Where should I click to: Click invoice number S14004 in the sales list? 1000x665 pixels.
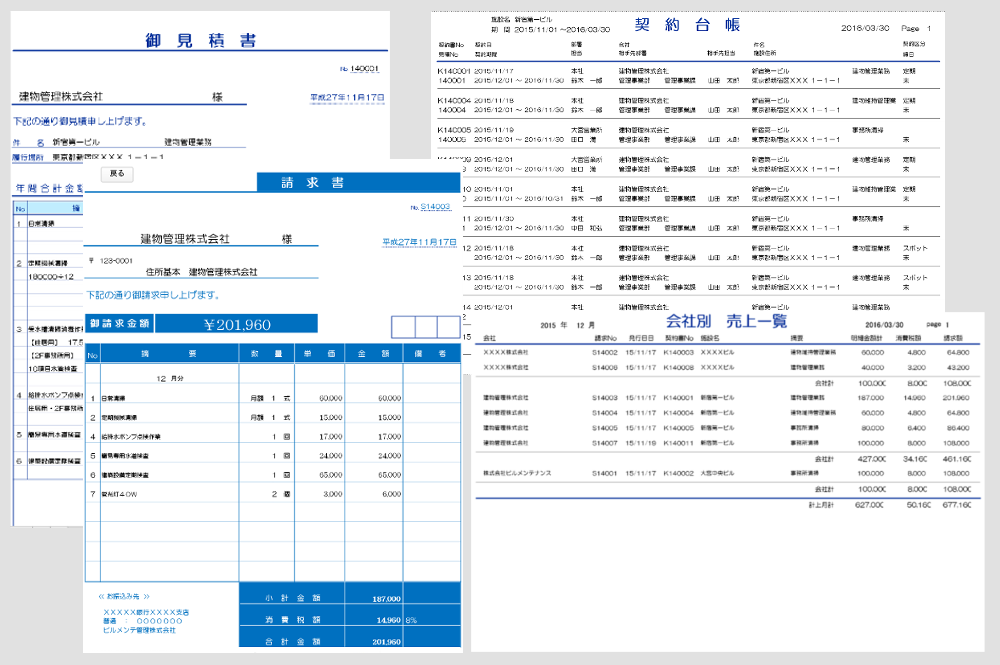605,413
